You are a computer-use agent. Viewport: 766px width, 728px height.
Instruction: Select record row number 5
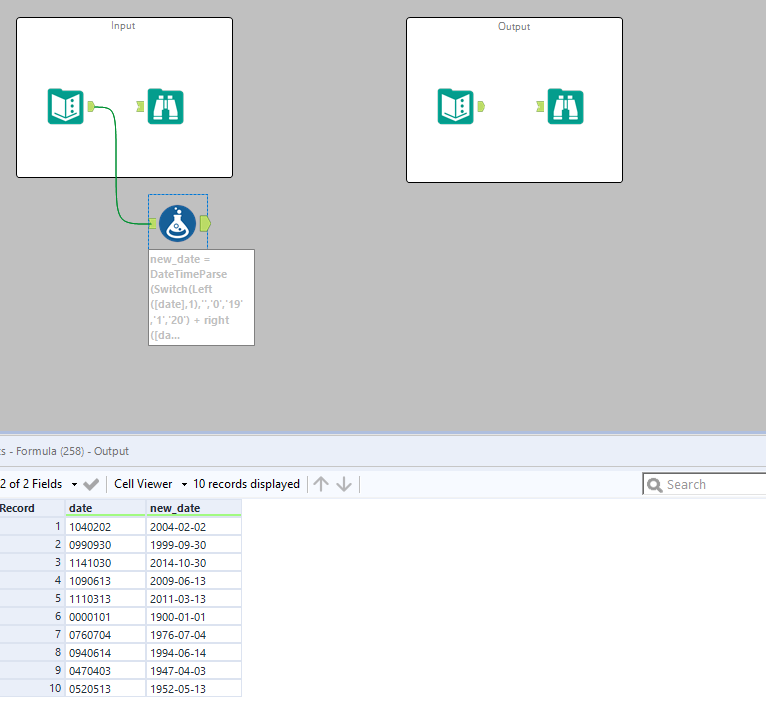tap(32, 599)
